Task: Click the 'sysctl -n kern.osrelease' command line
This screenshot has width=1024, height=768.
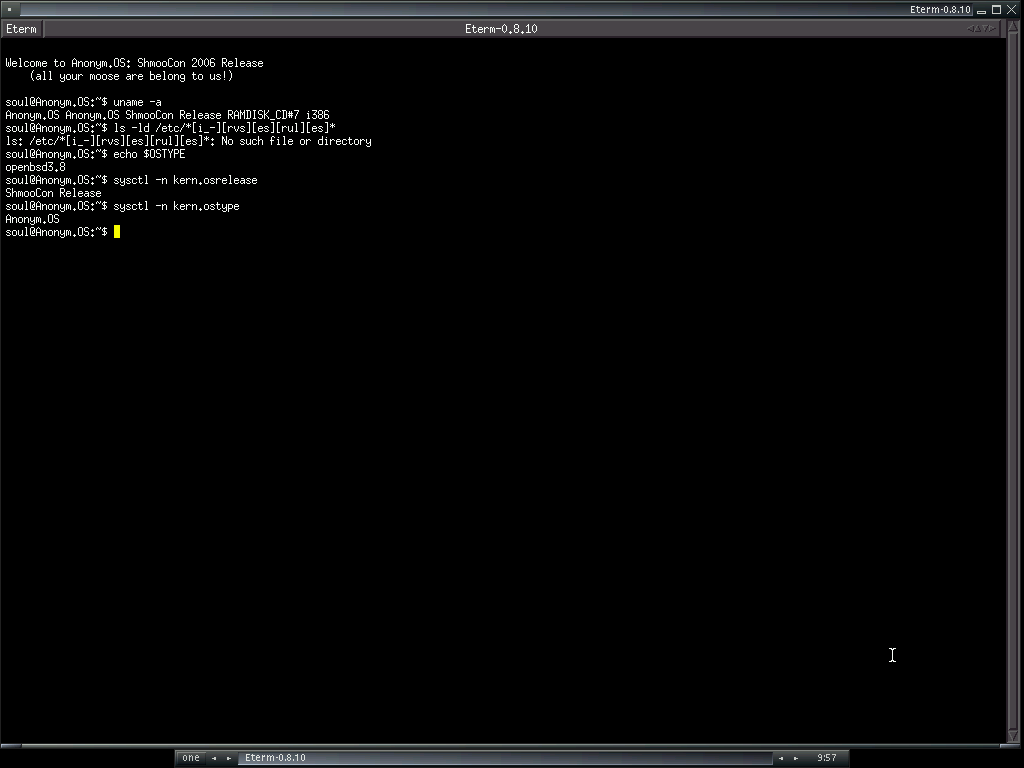Action: coord(131,181)
